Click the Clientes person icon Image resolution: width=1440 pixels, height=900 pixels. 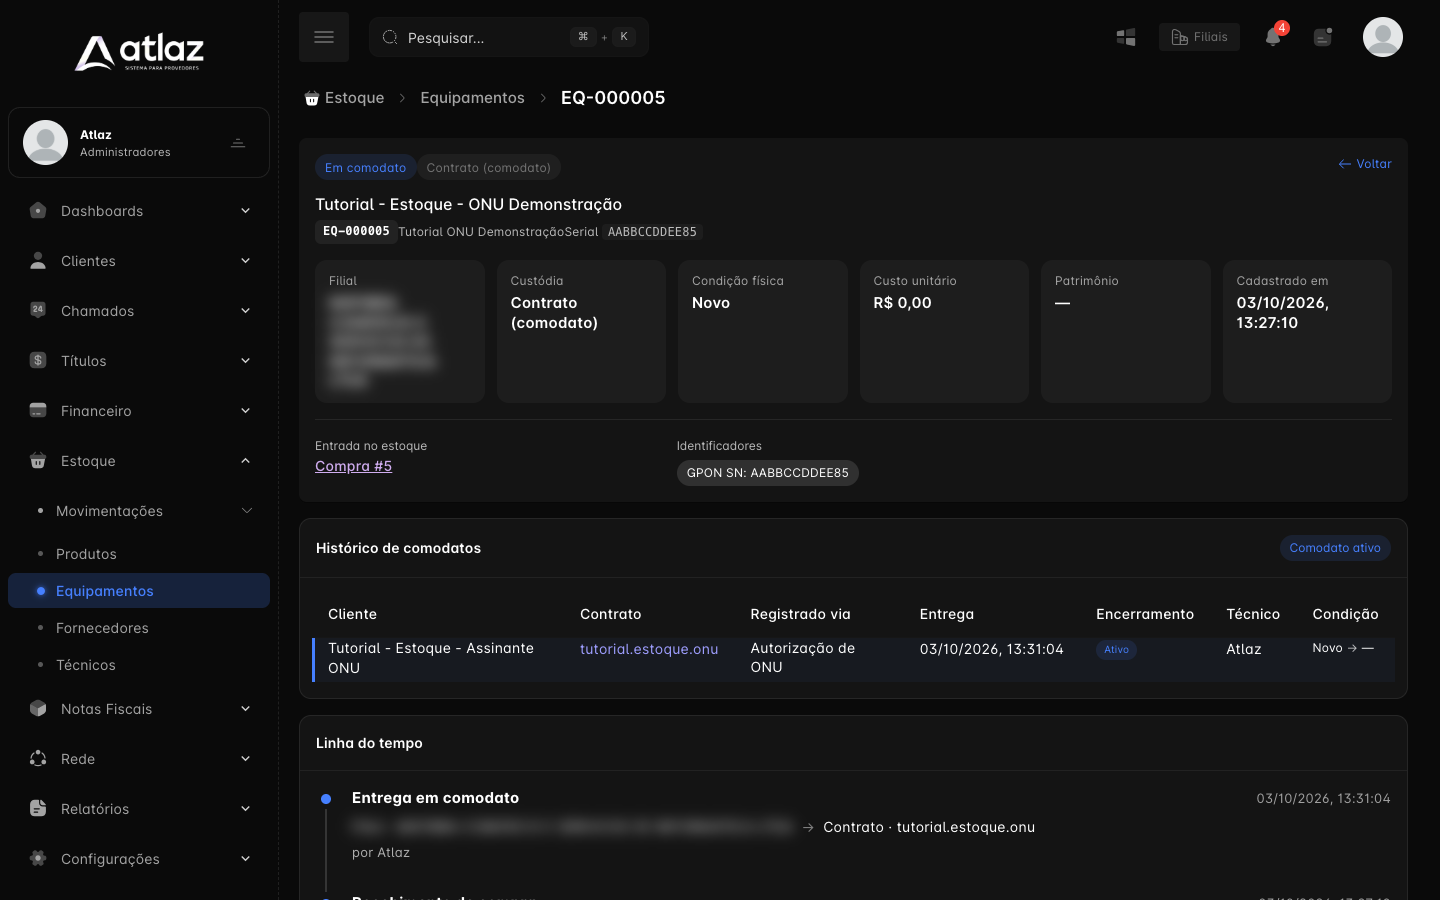[x=38, y=261]
